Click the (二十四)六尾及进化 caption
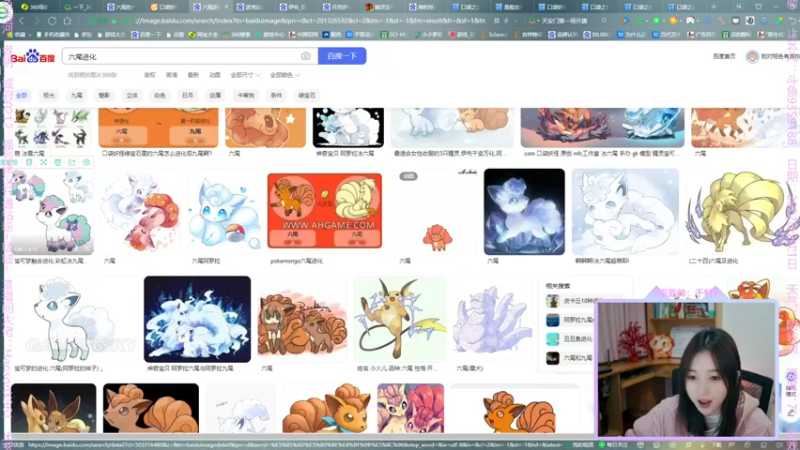Image resolution: width=800 pixels, height=450 pixels. [713, 261]
